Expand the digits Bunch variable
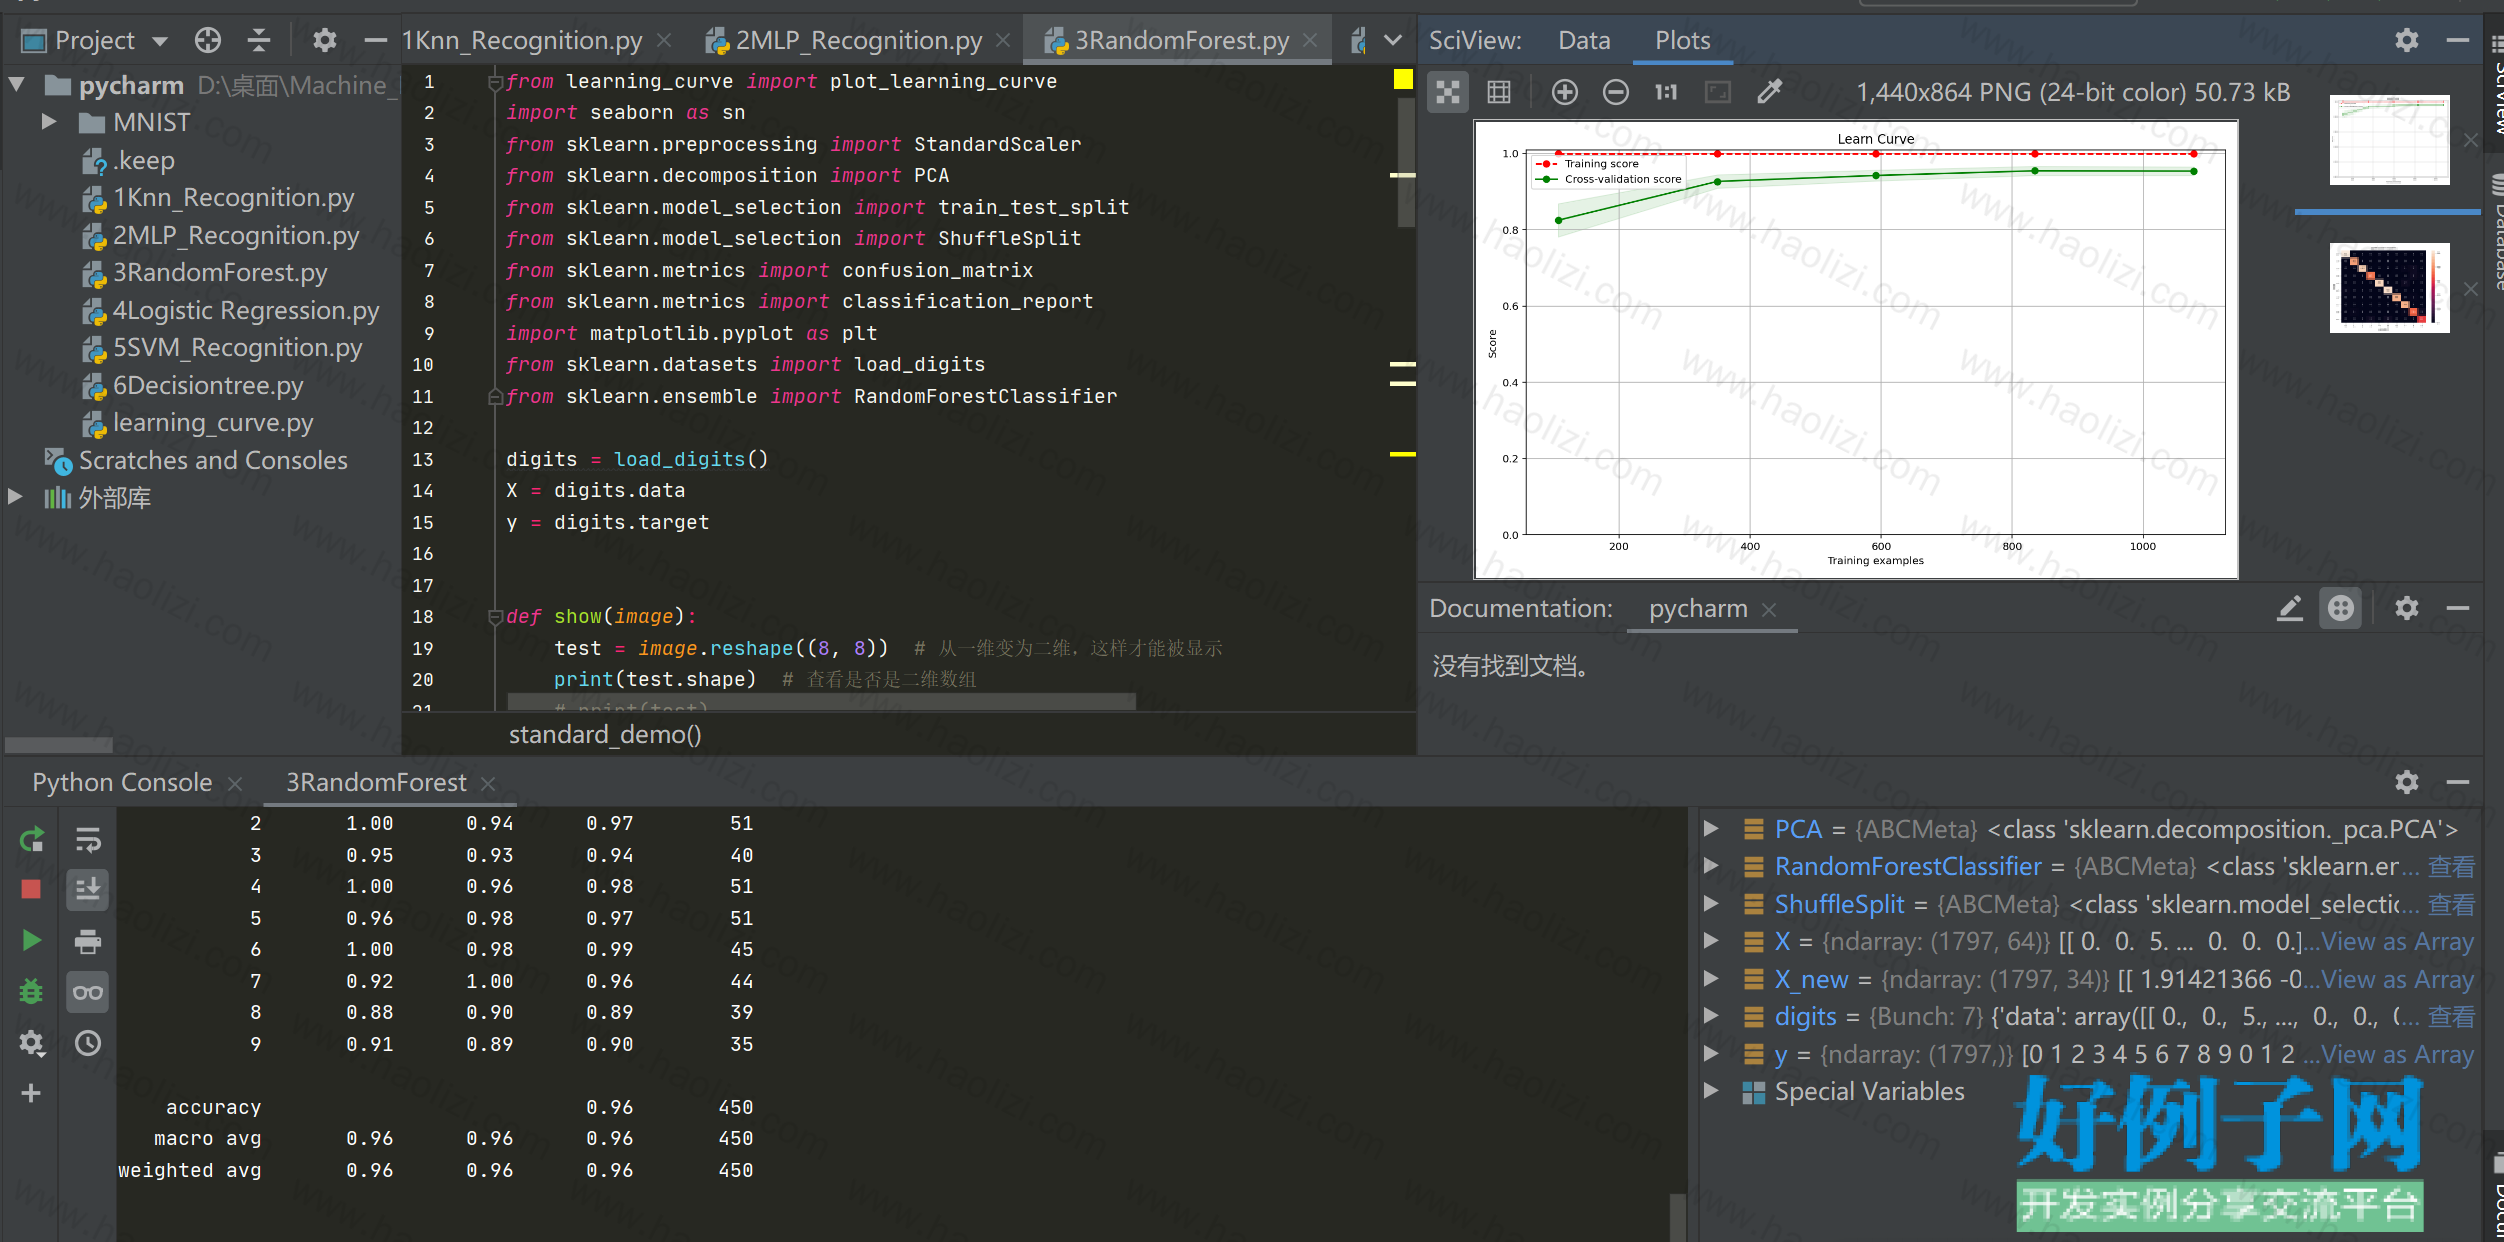The image size is (2504, 1242). pyautogui.click(x=1711, y=1016)
